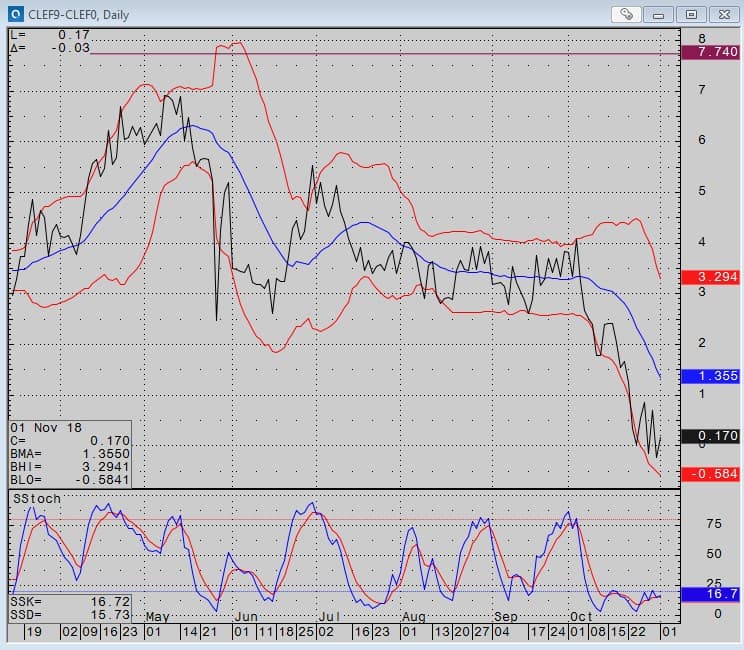Click the CQG app icon in title bar
The width and height of the screenshot is (744, 650).
tap(14, 14)
